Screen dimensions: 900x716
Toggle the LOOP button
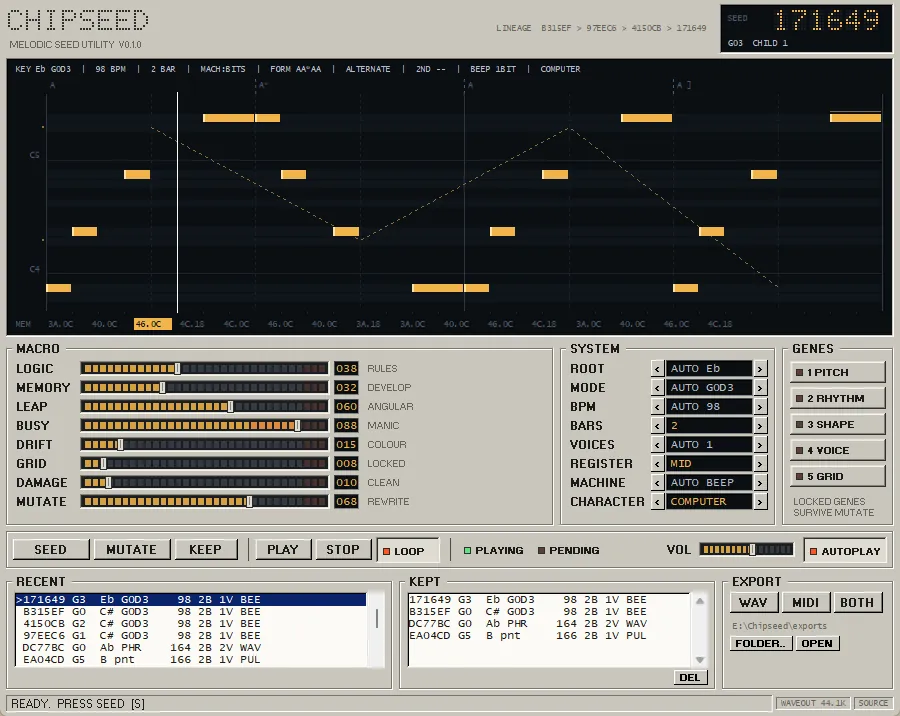[408, 551]
